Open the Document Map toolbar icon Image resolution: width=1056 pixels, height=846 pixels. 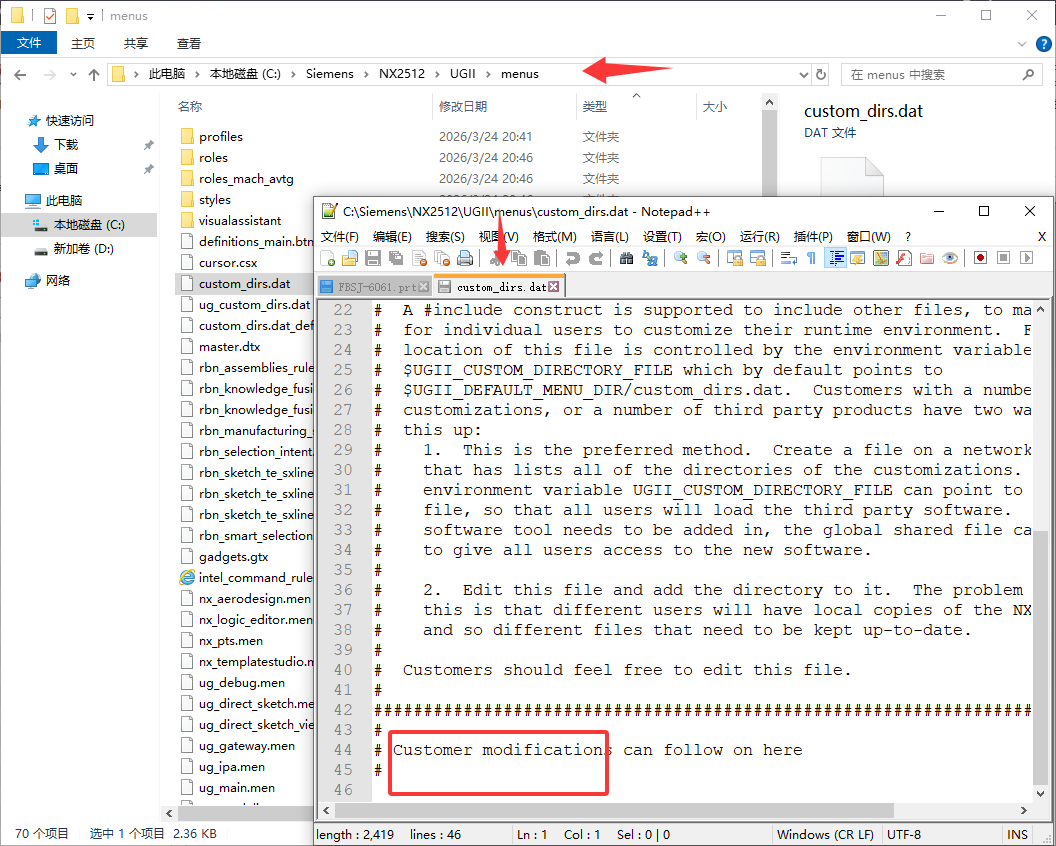[x=881, y=258]
